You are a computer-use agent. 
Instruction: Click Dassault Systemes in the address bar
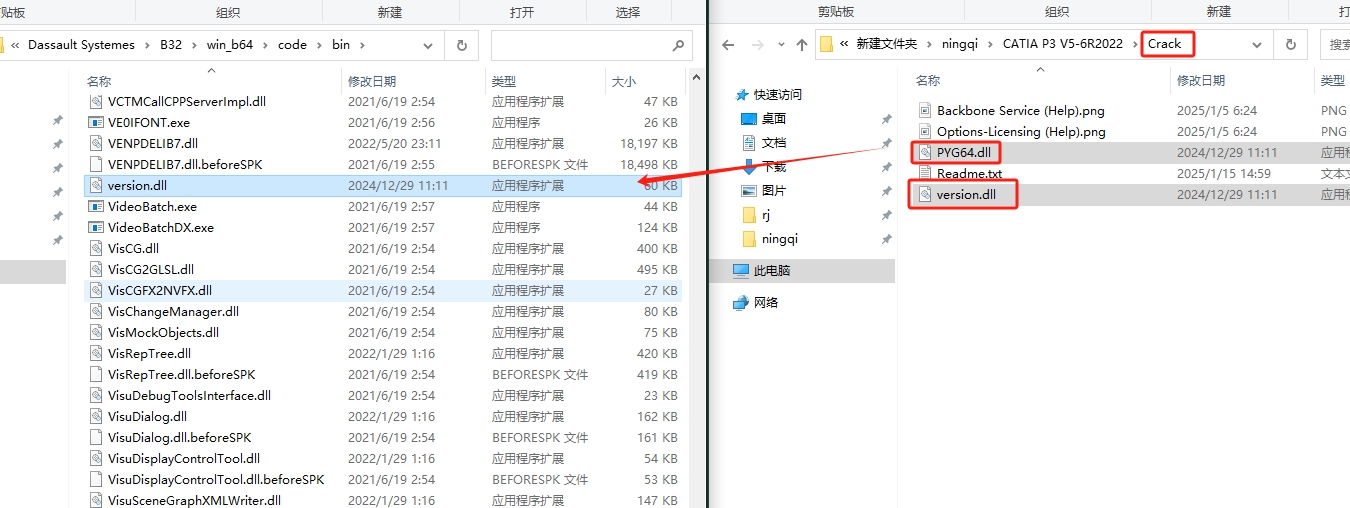tap(81, 45)
